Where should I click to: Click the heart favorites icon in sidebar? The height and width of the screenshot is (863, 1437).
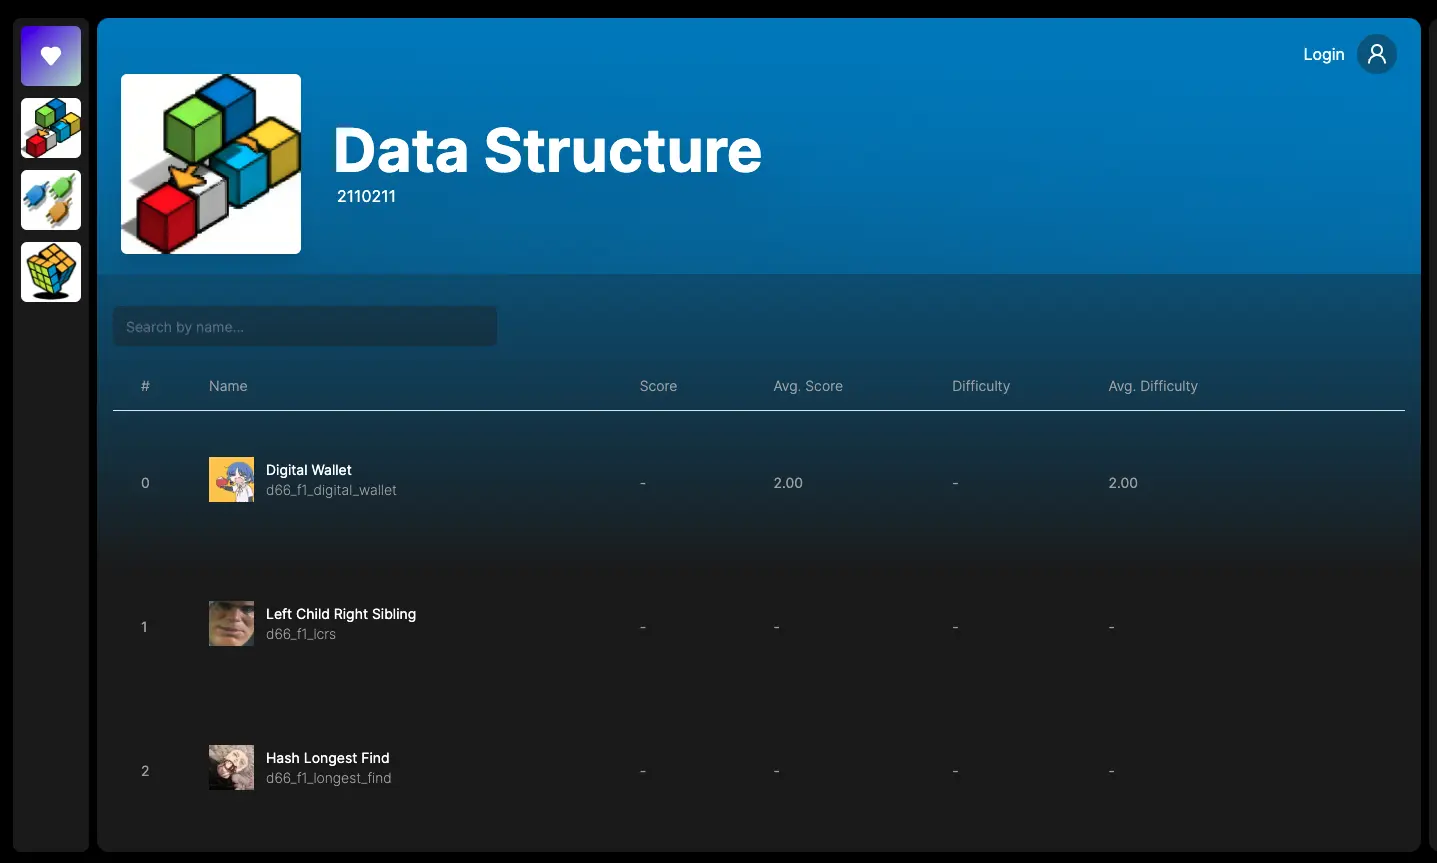click(51, 56)
